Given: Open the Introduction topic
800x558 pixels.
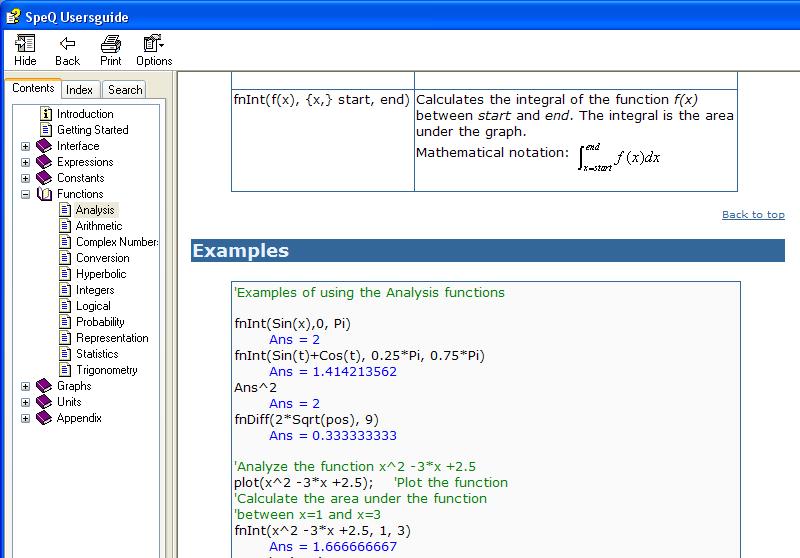Looking at the screenshot, I should point(85,114).
